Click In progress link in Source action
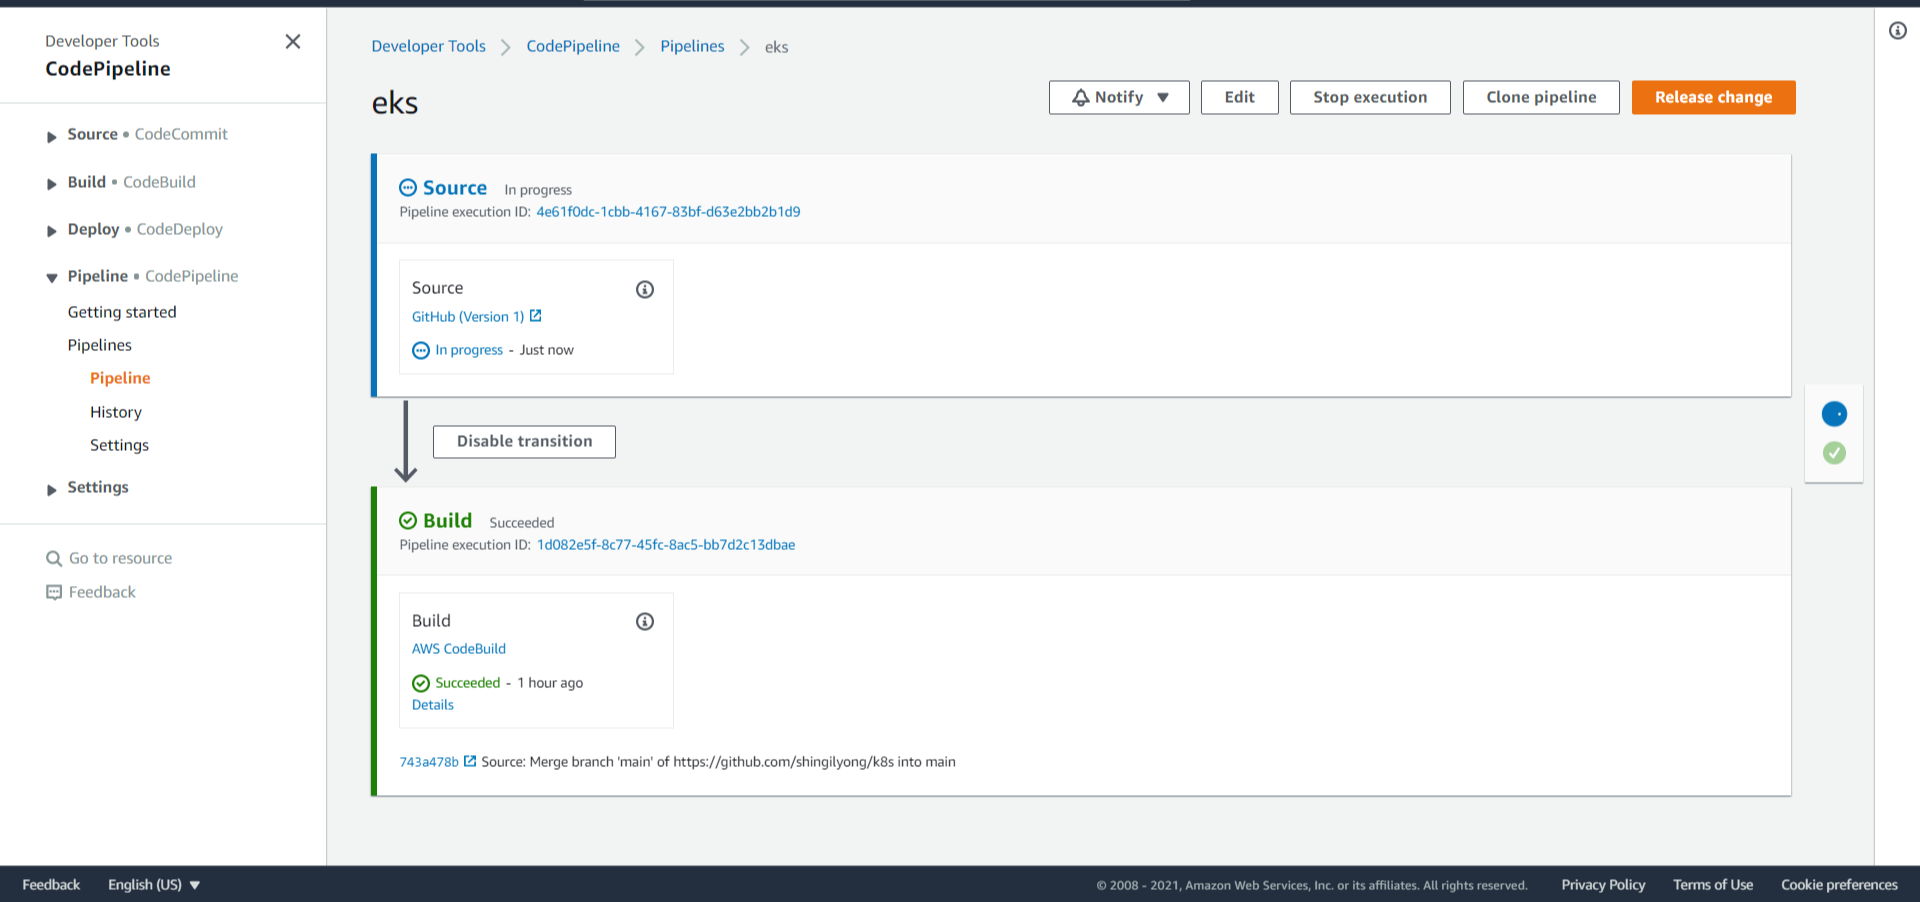 469,350
